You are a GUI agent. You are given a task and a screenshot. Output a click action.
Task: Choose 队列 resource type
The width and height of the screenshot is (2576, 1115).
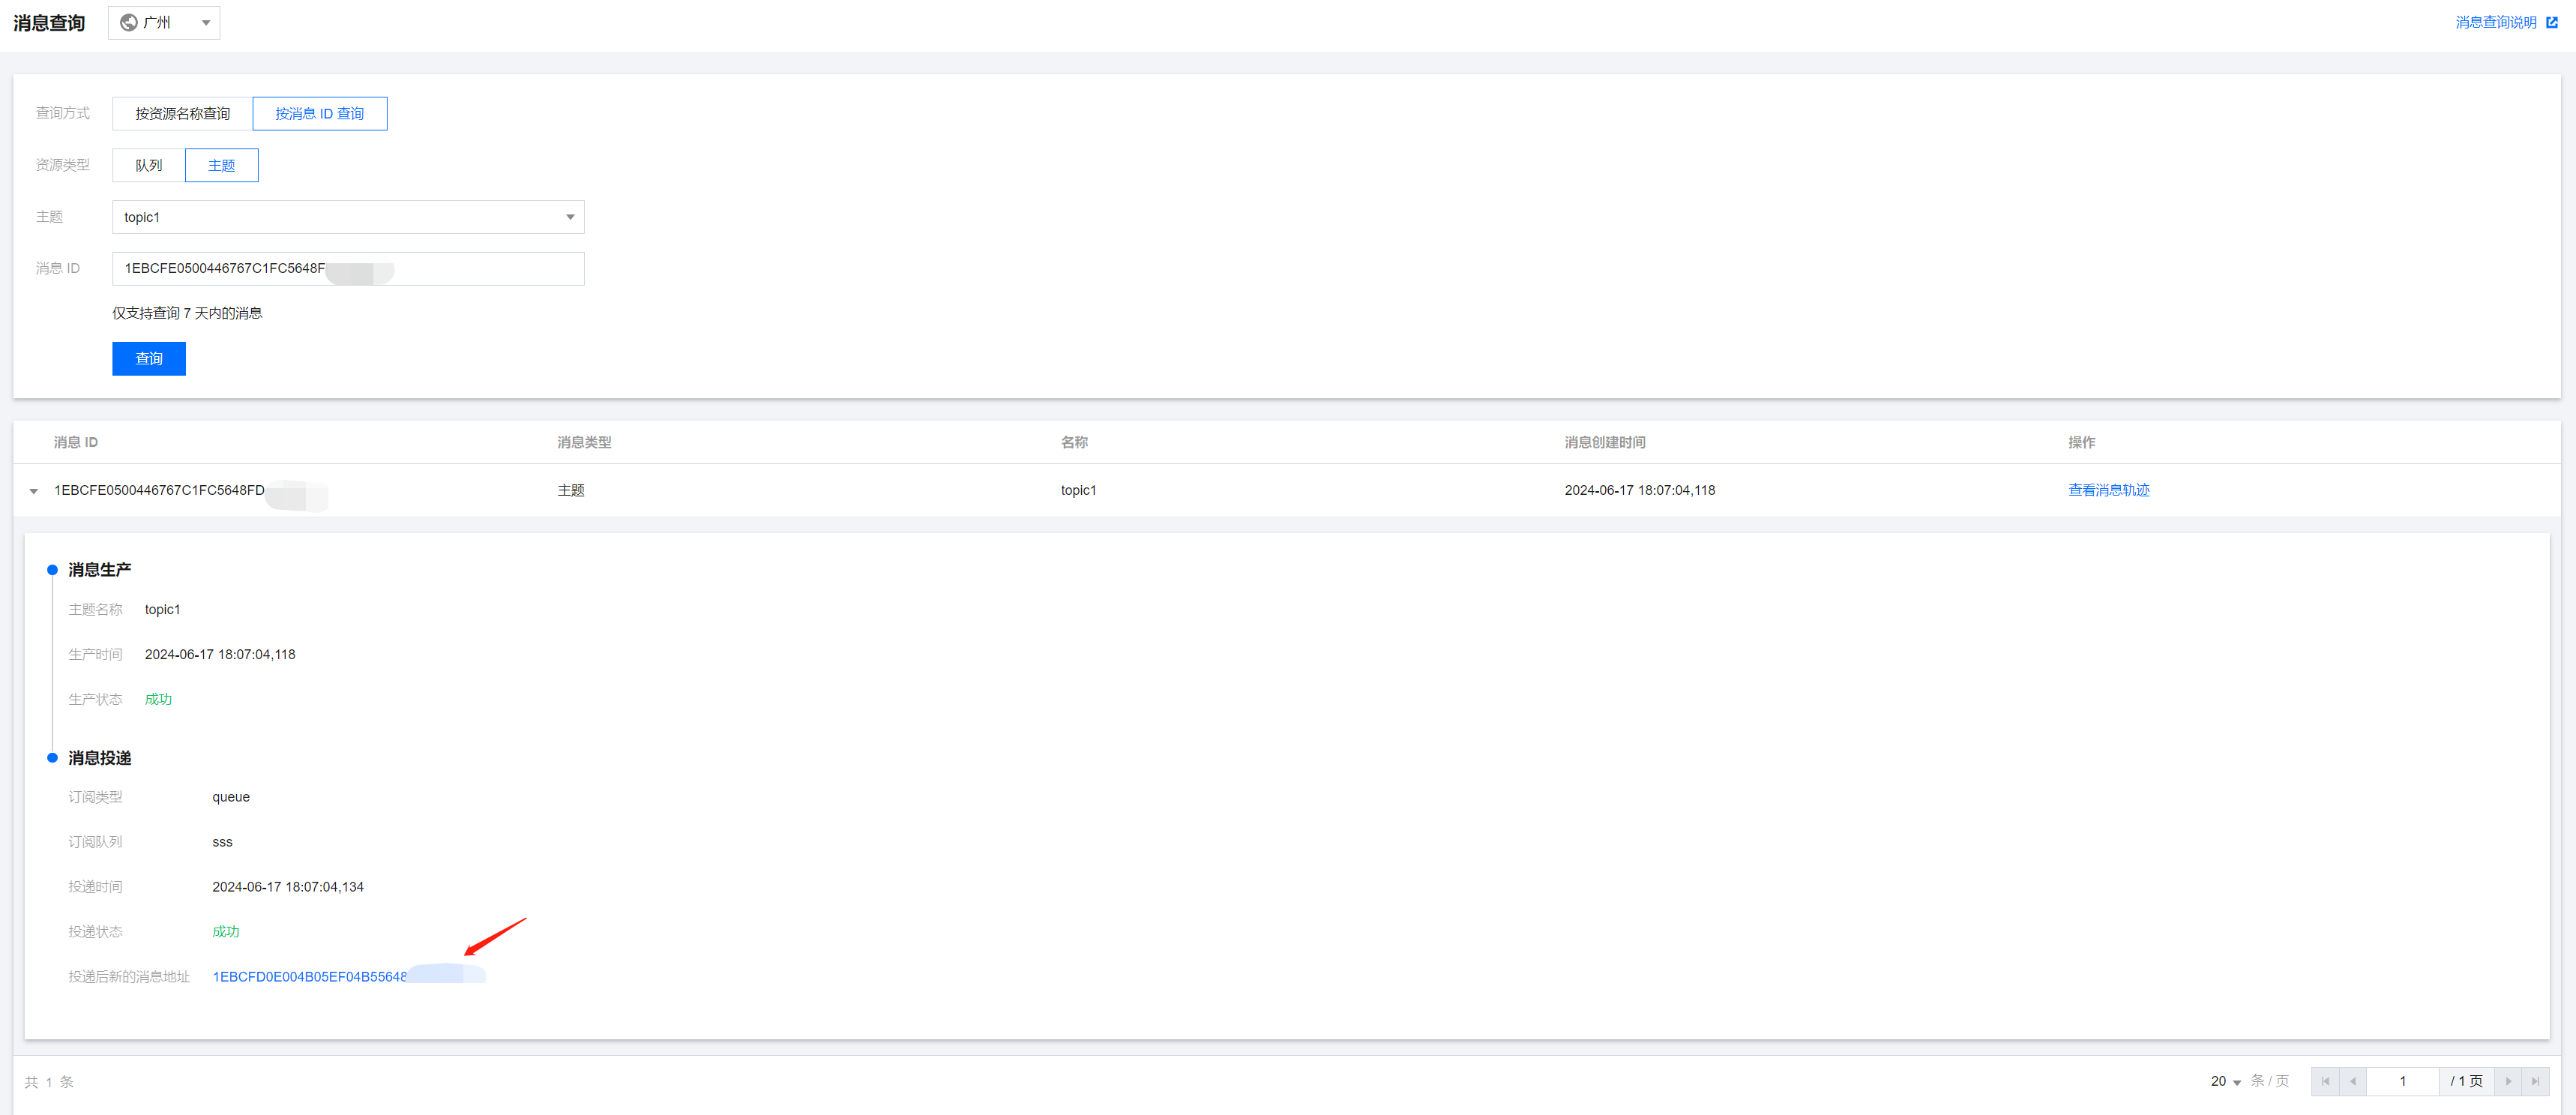click(148, 165)
